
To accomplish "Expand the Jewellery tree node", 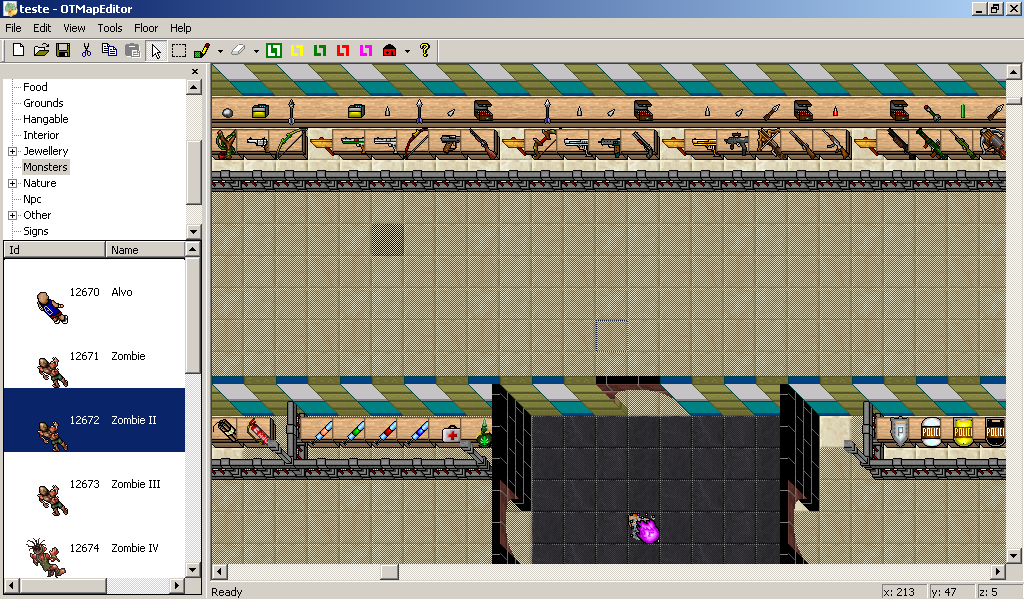I will 12,151.
